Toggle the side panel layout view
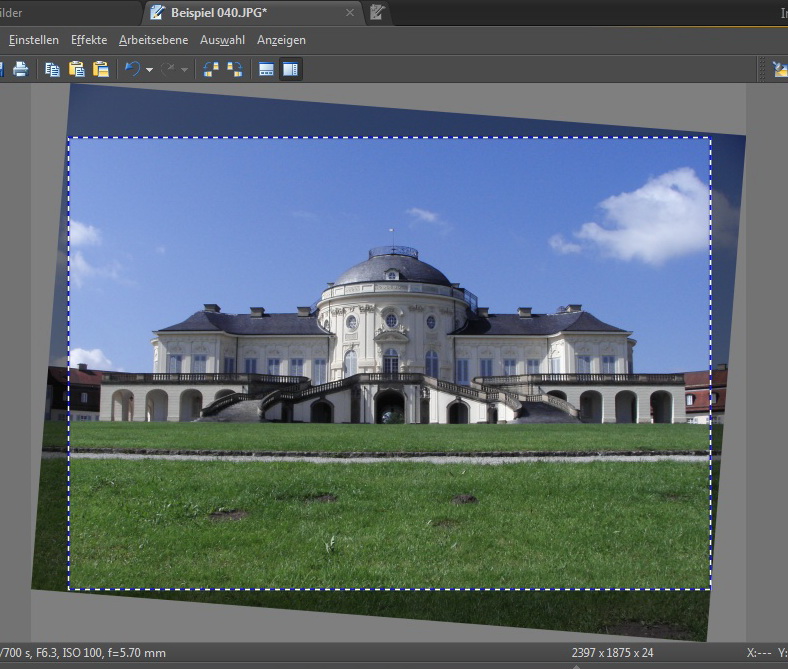The width and height of the screenshot is (788, 669). point(291,70)
